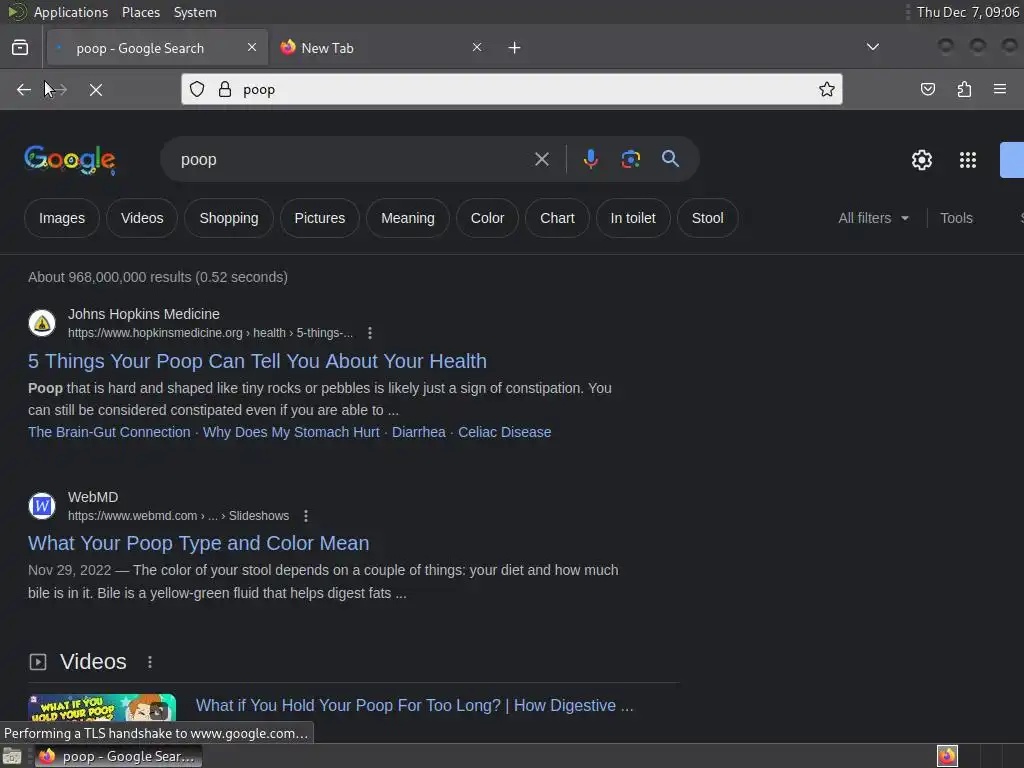
Task: Search by image with Google Lens
Action: click(630, 159)
